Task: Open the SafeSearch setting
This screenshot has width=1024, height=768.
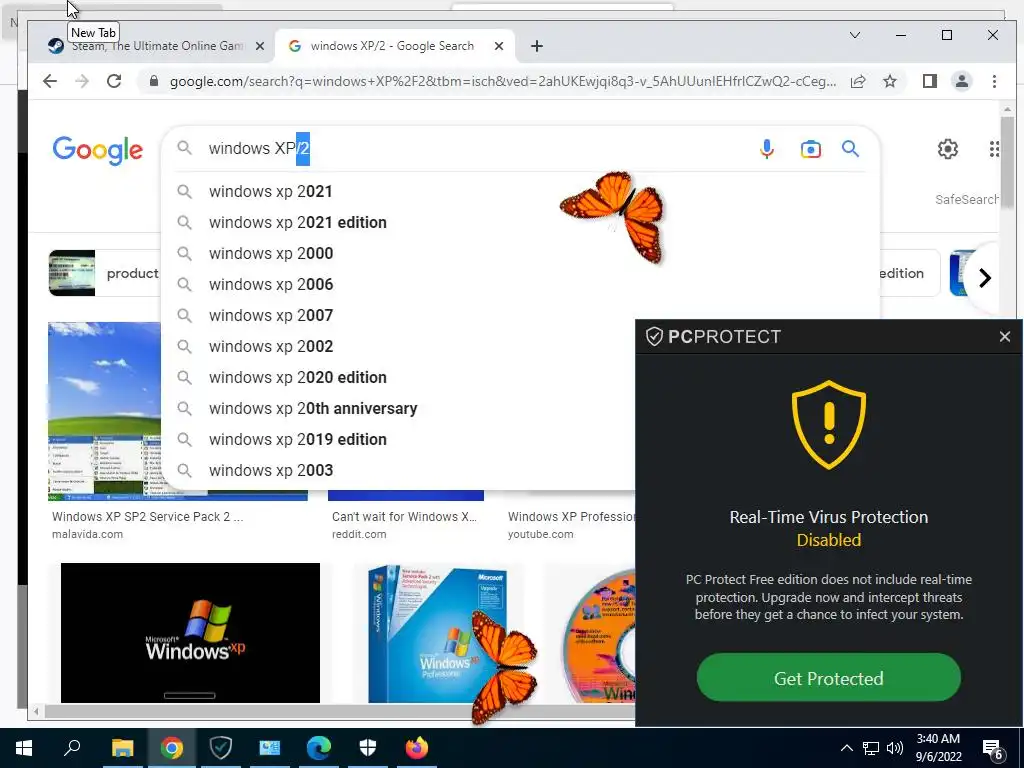Action: (967, 199)
